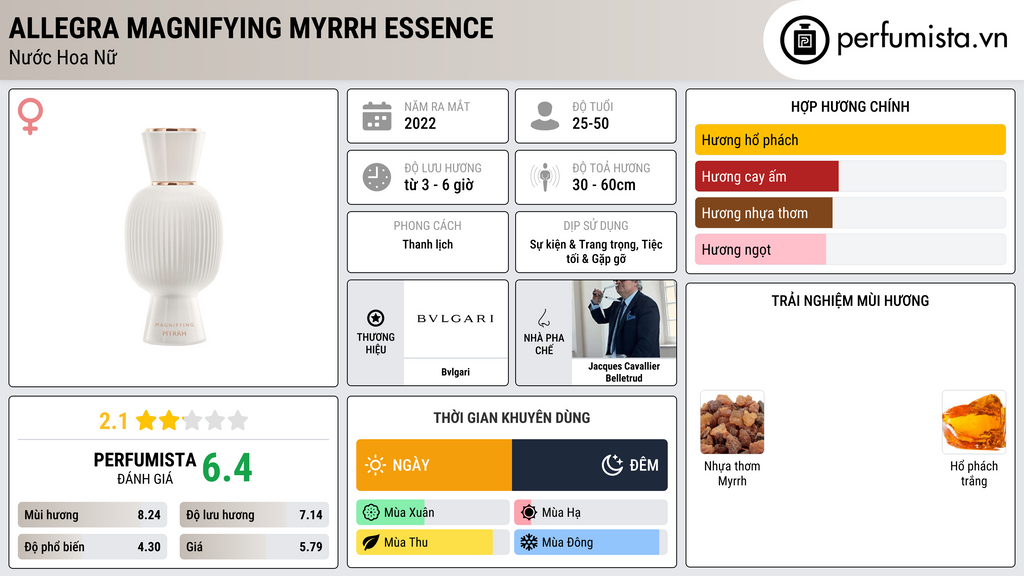
Task: Click the moon icon in the Đêm bar
Action: click(612, 465)
